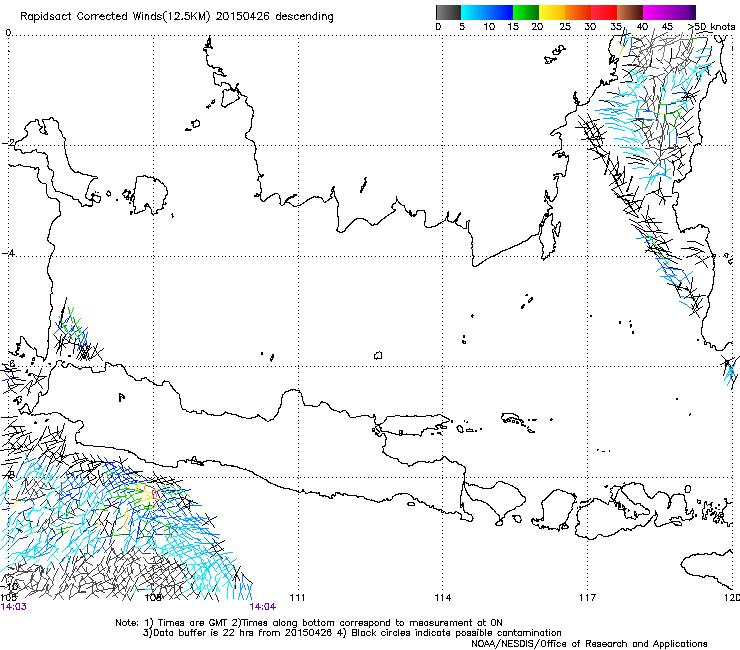
Task: Click the gray 0-5 knots color swatch
Action: [x=448, y=12]
